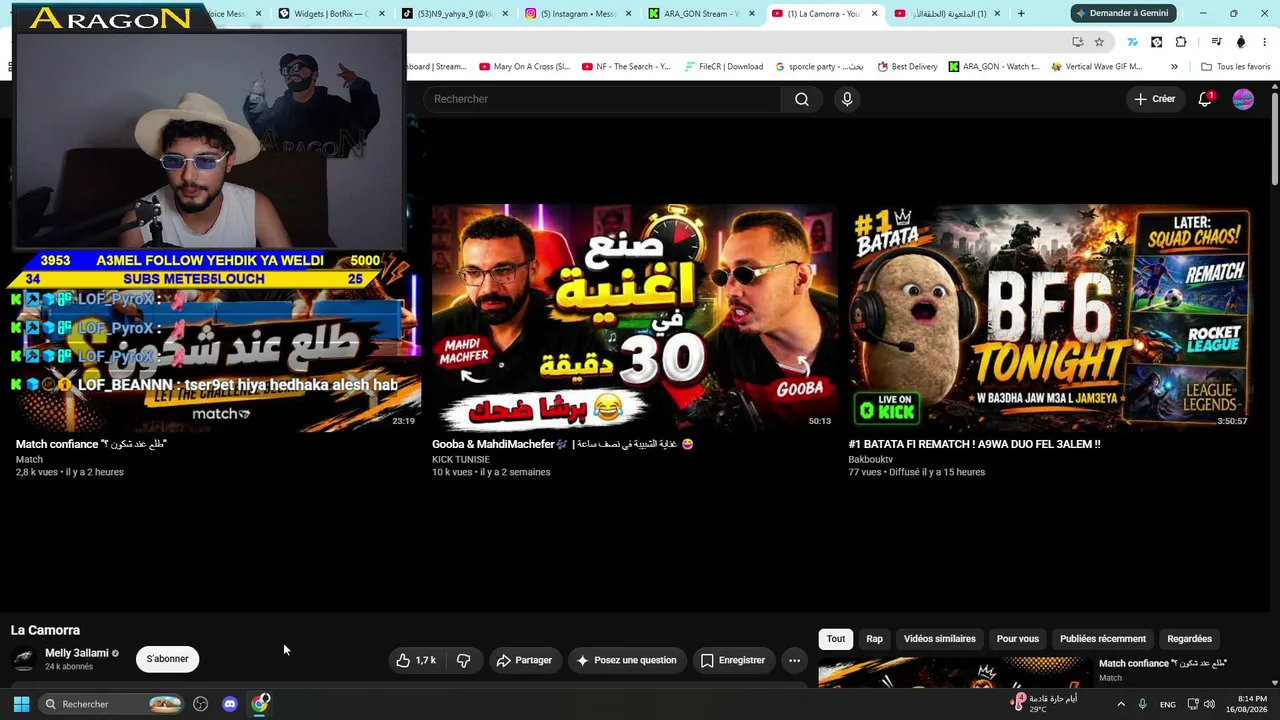Open the Créer dropdown button
The height and width of the screenshot is (720, 1280).
(x=1155, y=99)
